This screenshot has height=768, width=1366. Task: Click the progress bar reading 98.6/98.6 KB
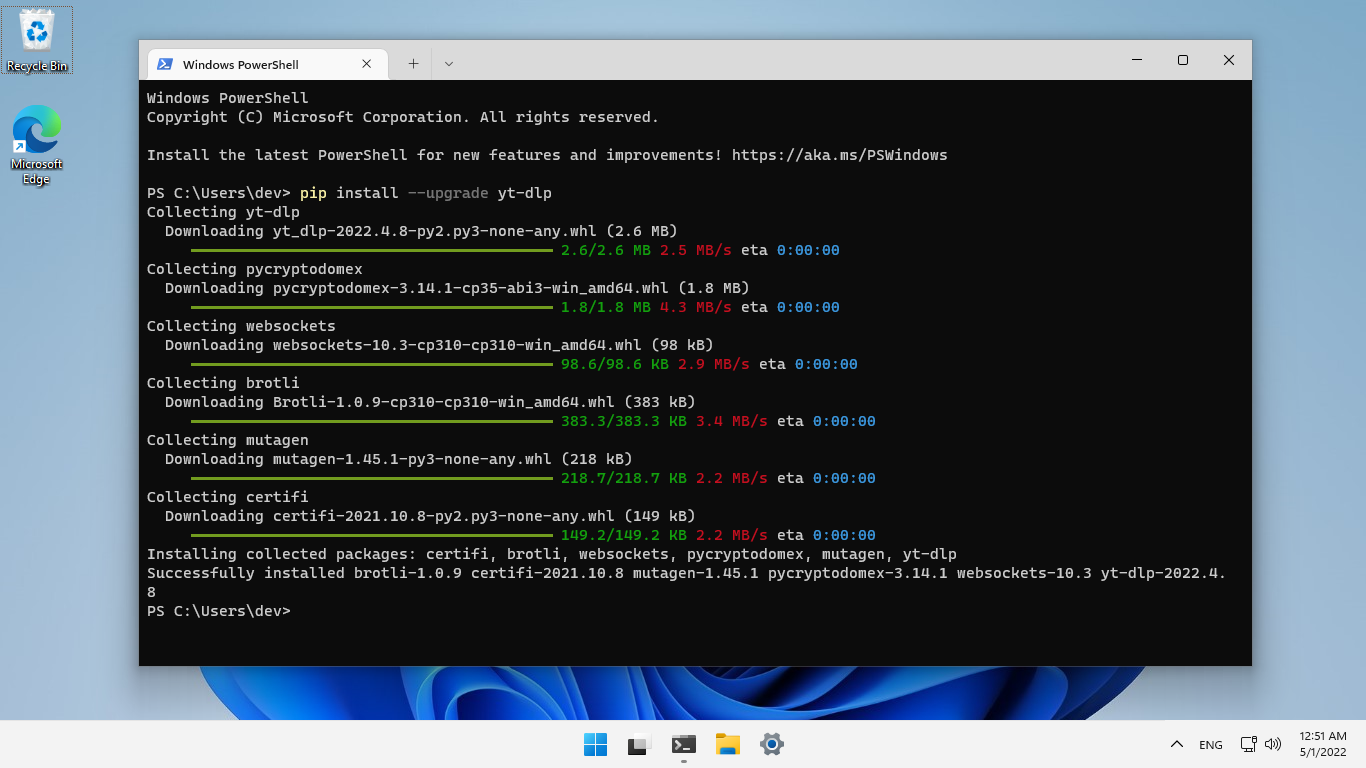point(372,364)
